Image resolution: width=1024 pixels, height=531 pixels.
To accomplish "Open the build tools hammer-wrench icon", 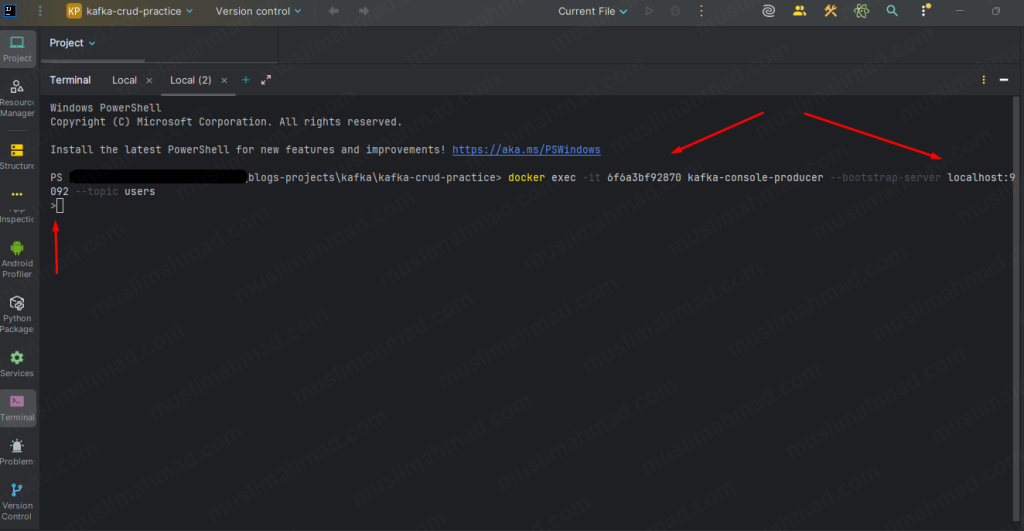I will [x=830, y=11].
